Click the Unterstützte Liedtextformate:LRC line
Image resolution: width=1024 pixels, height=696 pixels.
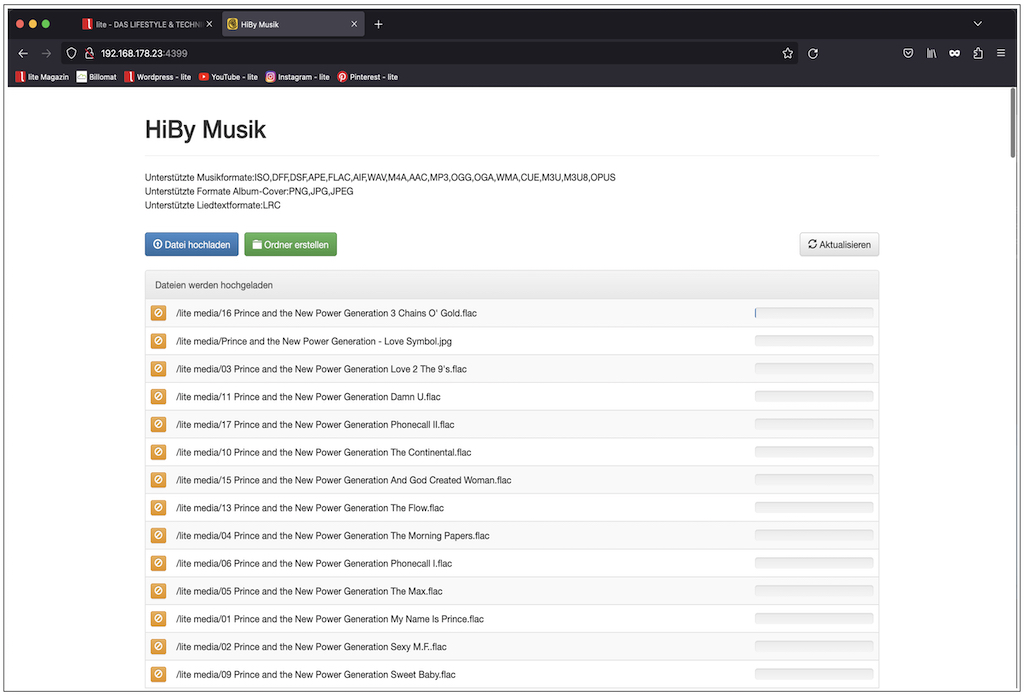tap(213, 205)
